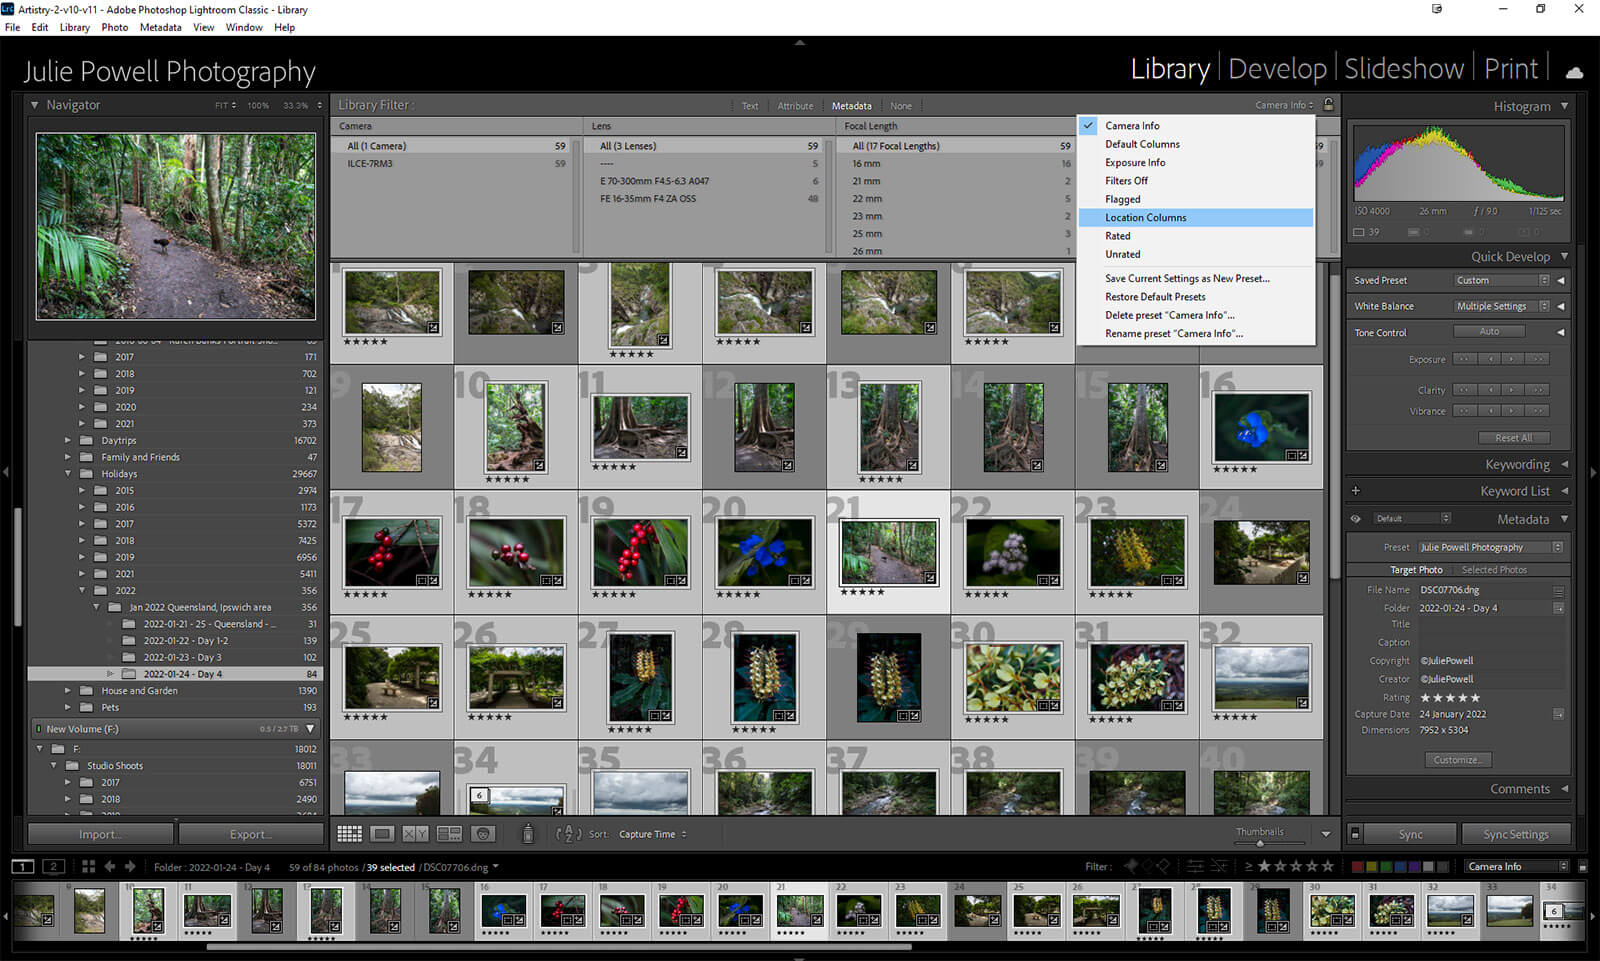
Task: Open Compare view (X|Y) icon
Action: click(415, 834)
